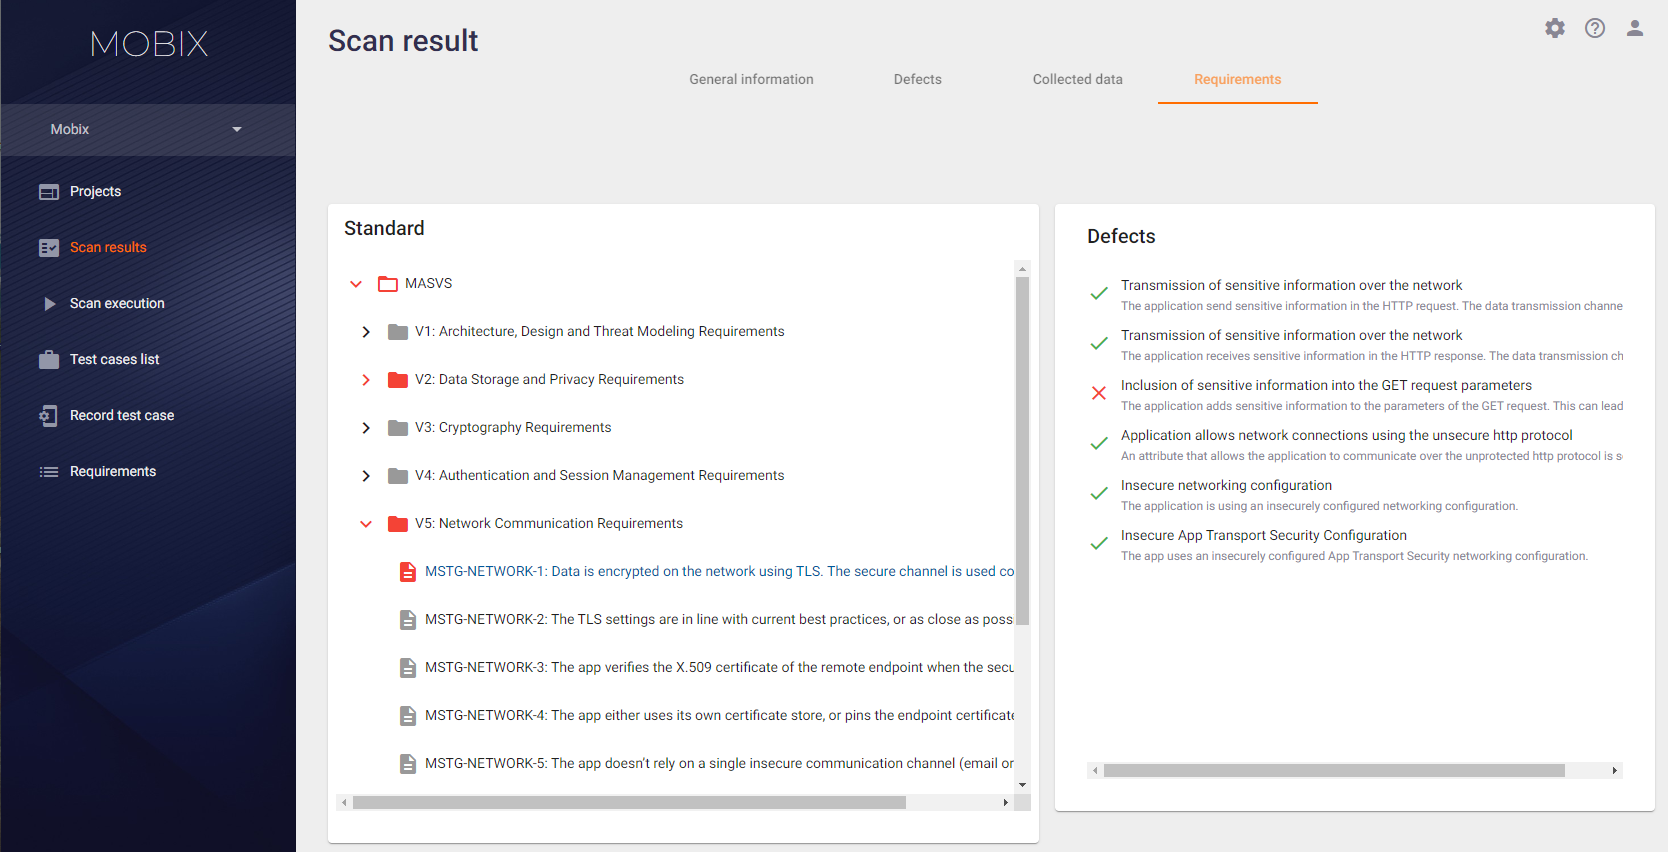Click the Projects sidebar icon
The height and width of the screenshot is (852, 1668).
click(x=49, y=192)
